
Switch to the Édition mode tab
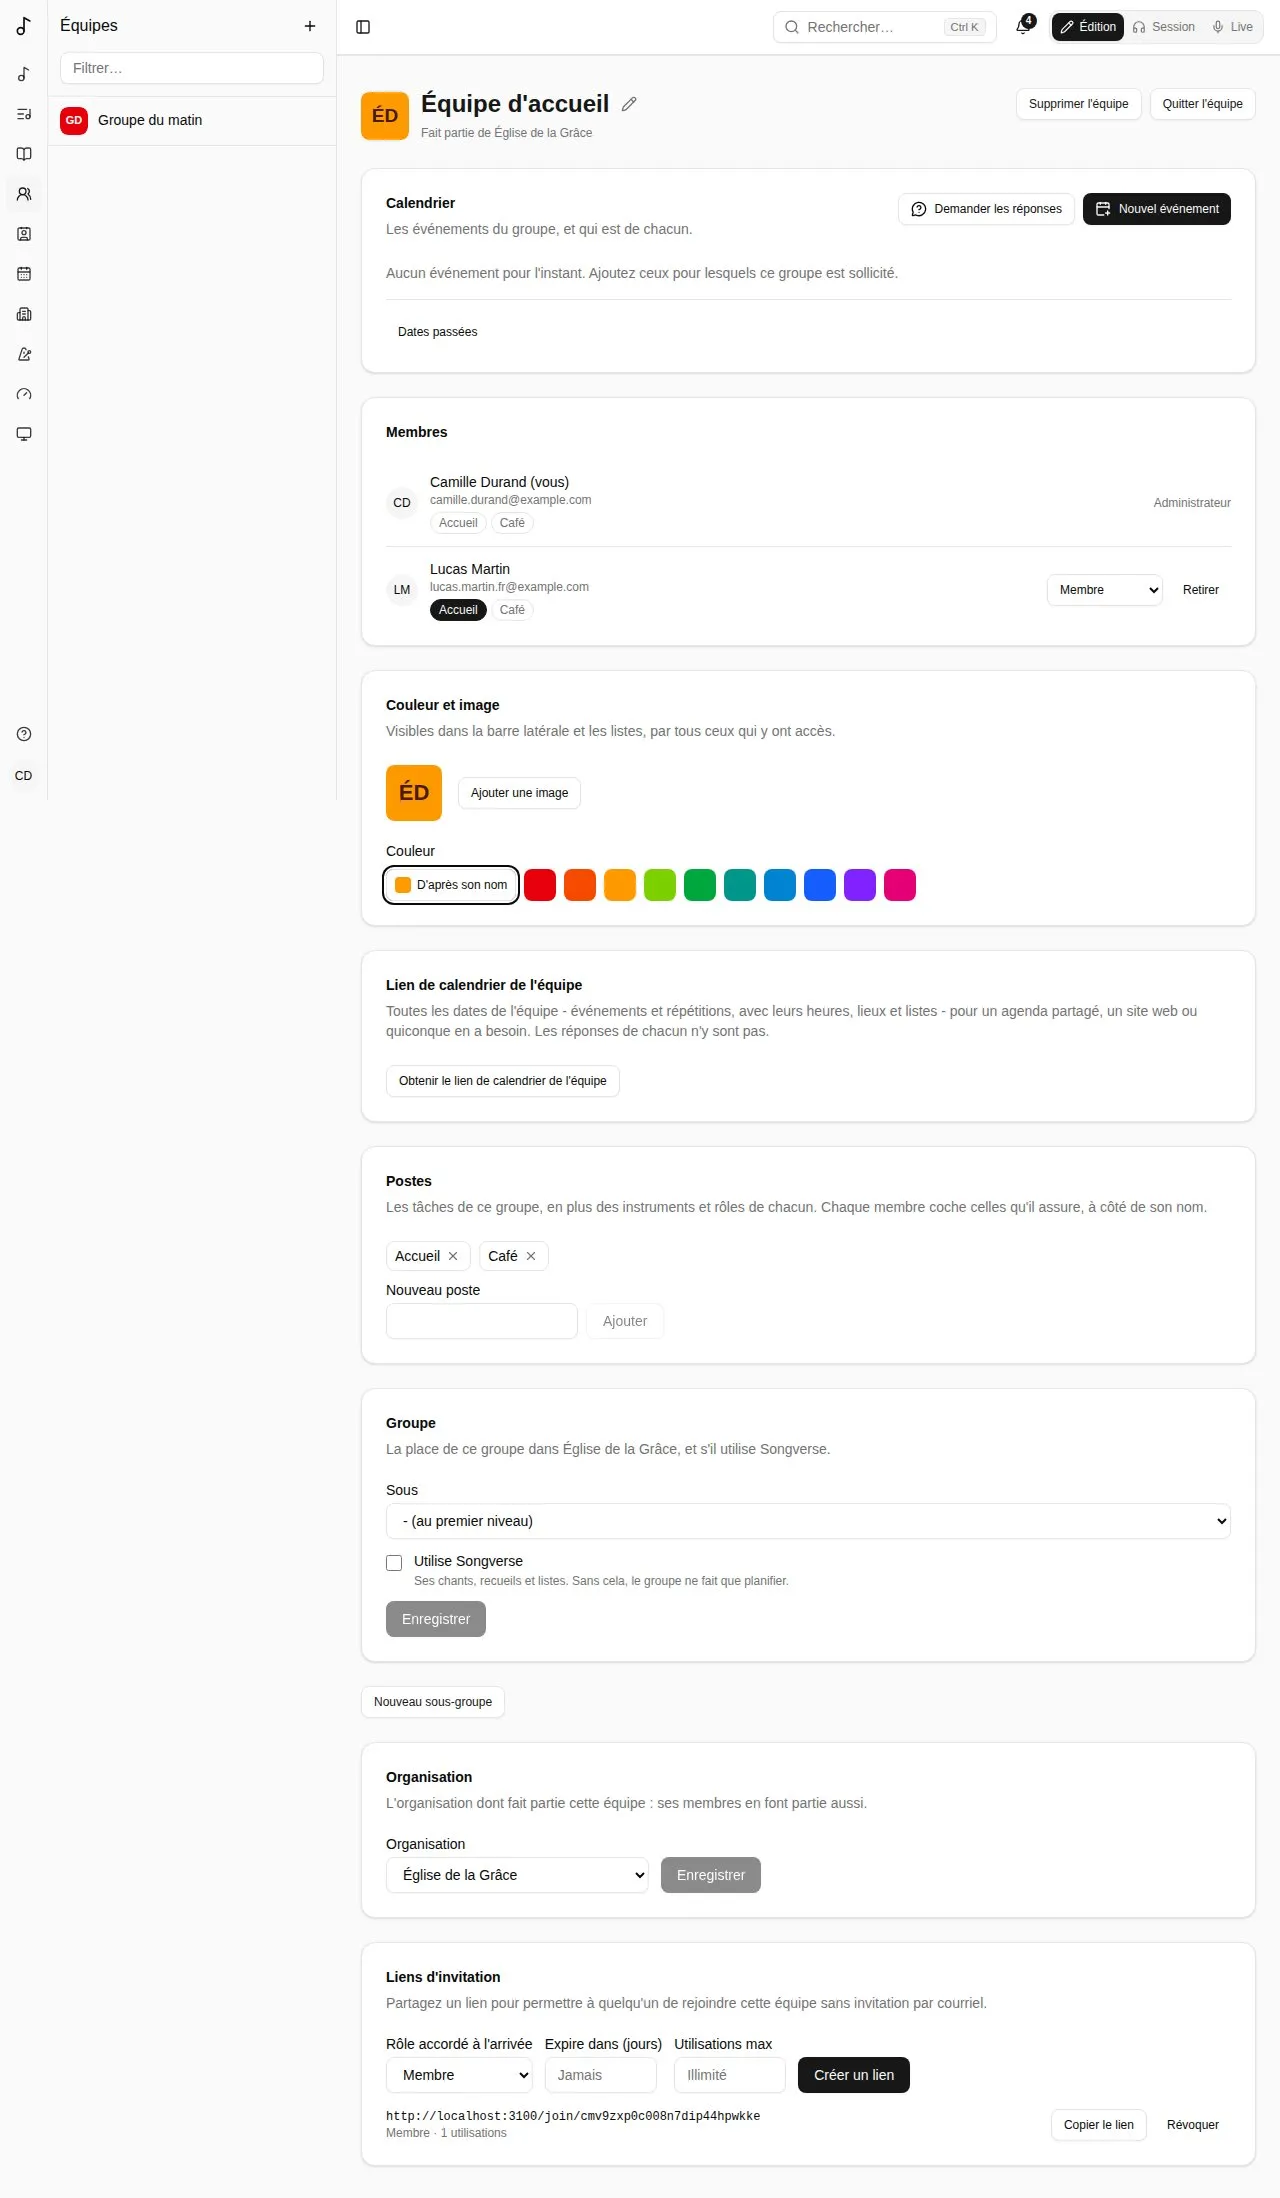(x=1088, y=27)
